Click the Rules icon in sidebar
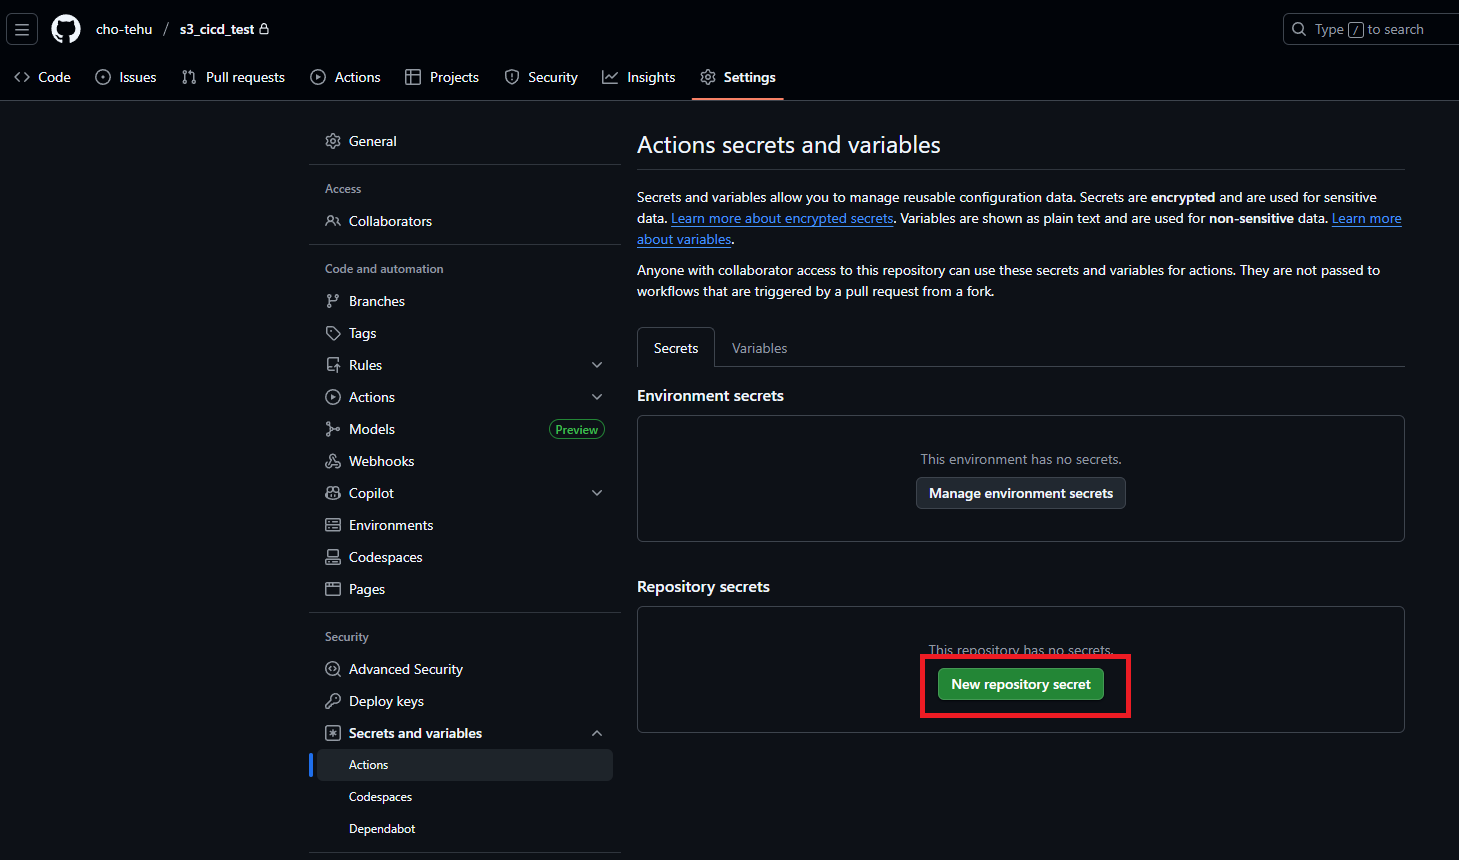The image size is (1459, 860). pyautogui.click(x=333, y=365)
